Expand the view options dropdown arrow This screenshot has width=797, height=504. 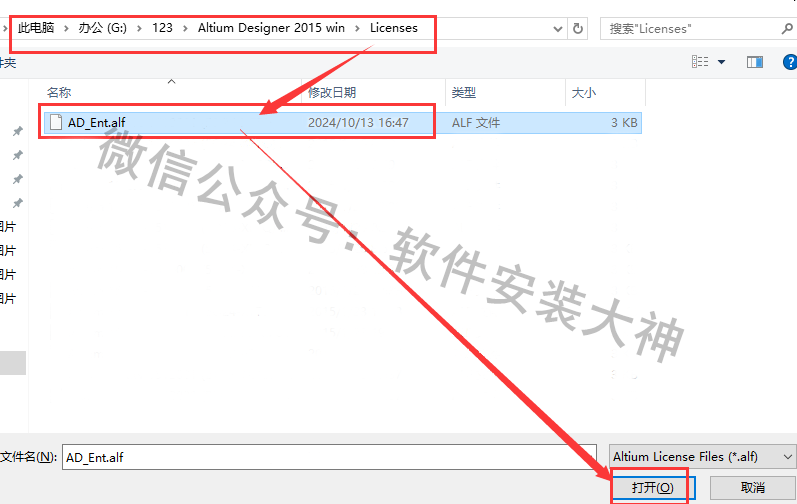(x=722, y=62)
